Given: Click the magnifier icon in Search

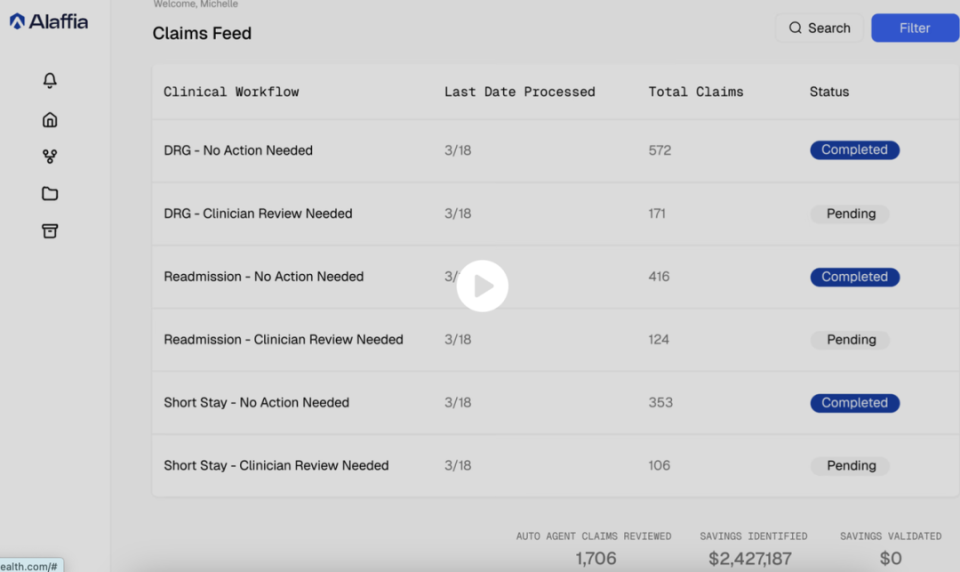Looking at the screenshot, I should tap(795, 28).
